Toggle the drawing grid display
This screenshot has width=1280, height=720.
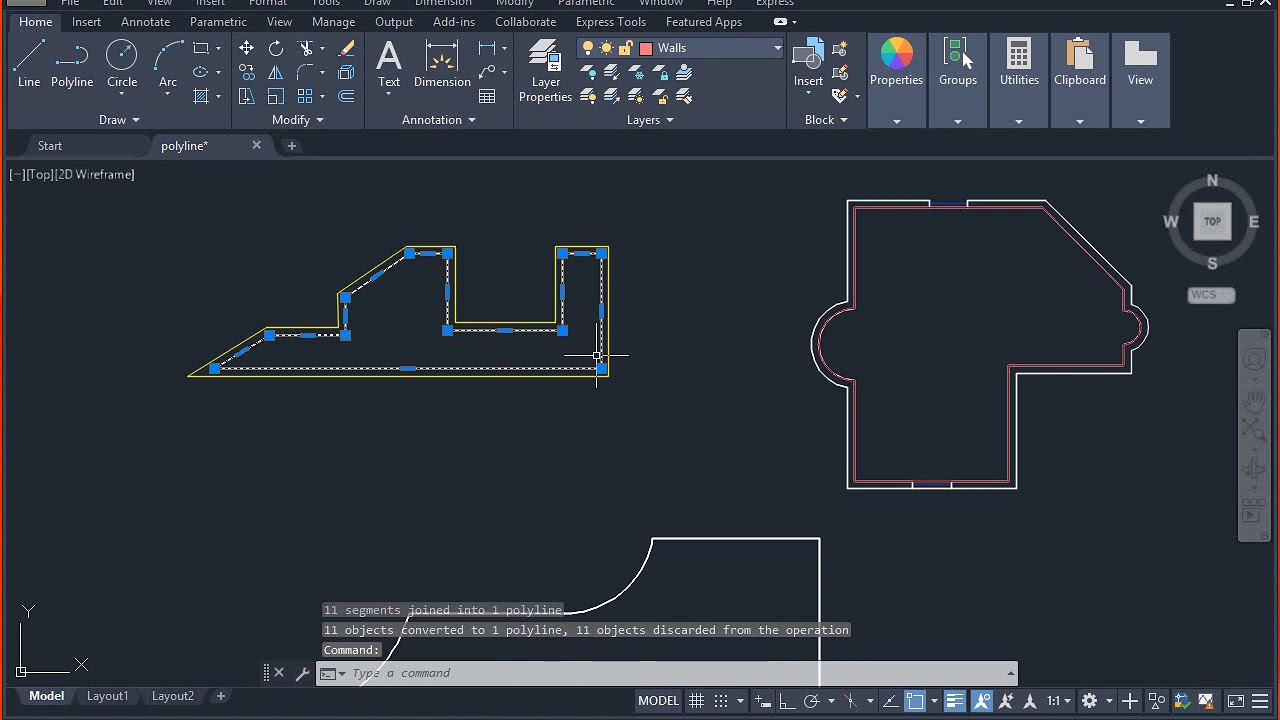tap(696, 701)
